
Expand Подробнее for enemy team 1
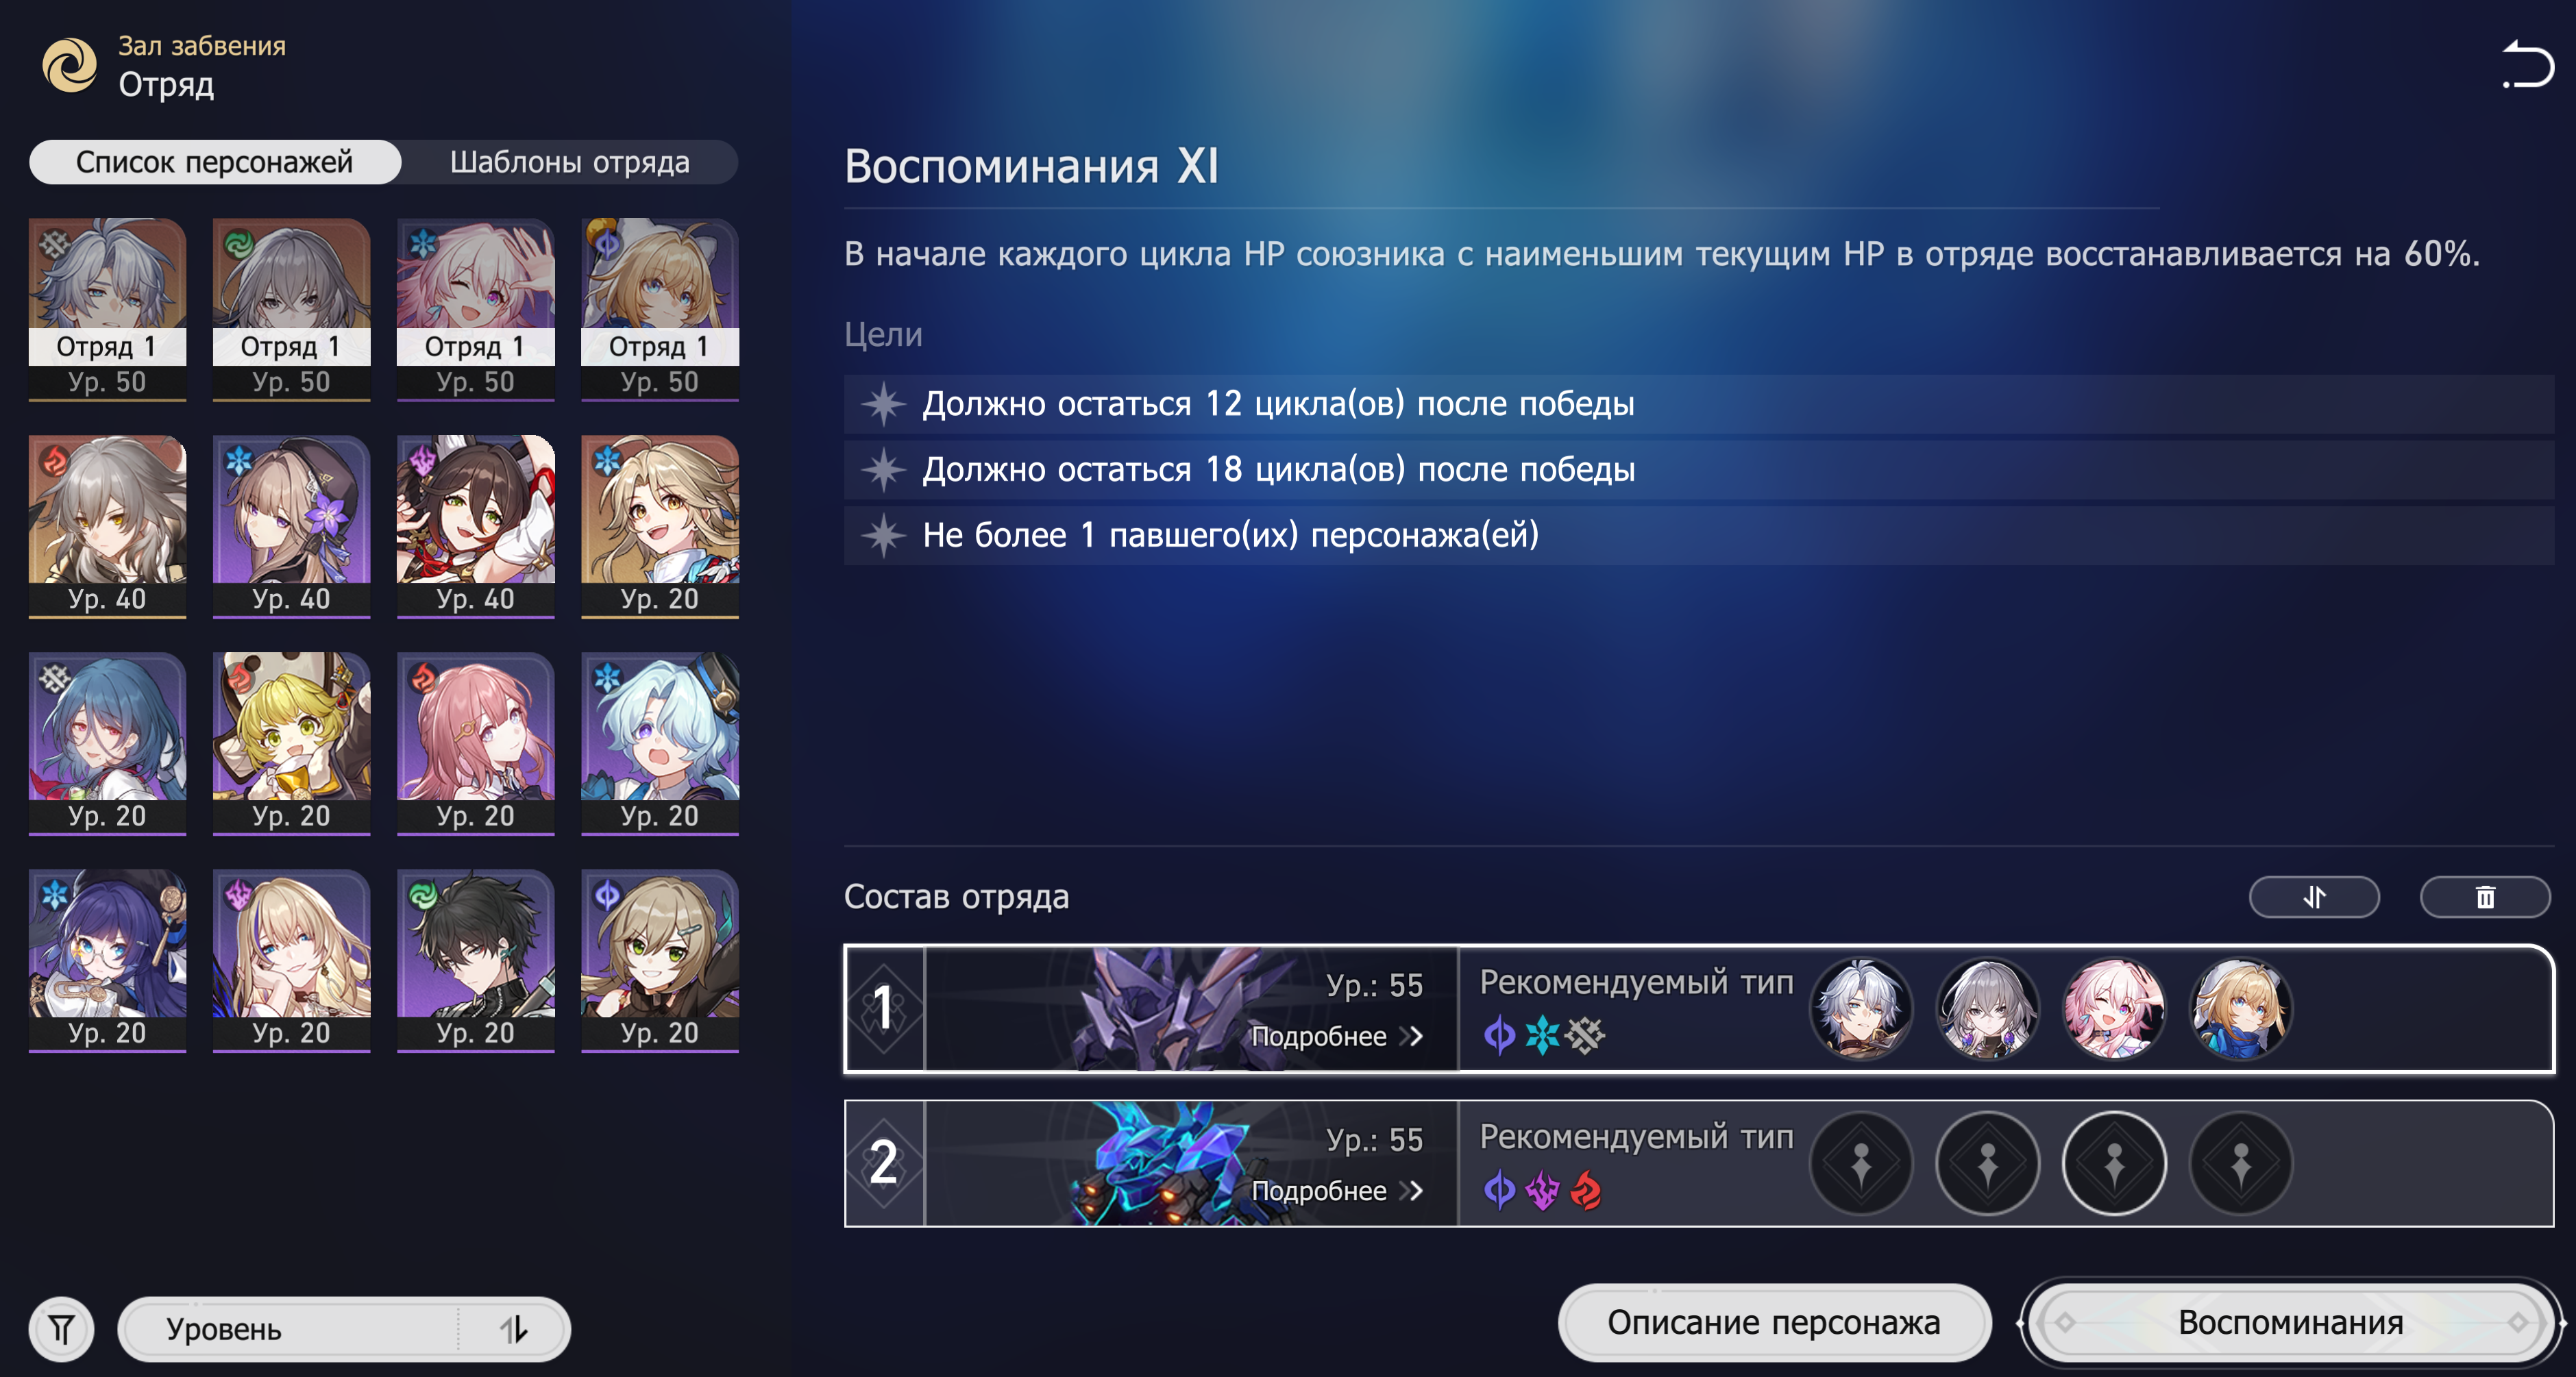1336,1036
